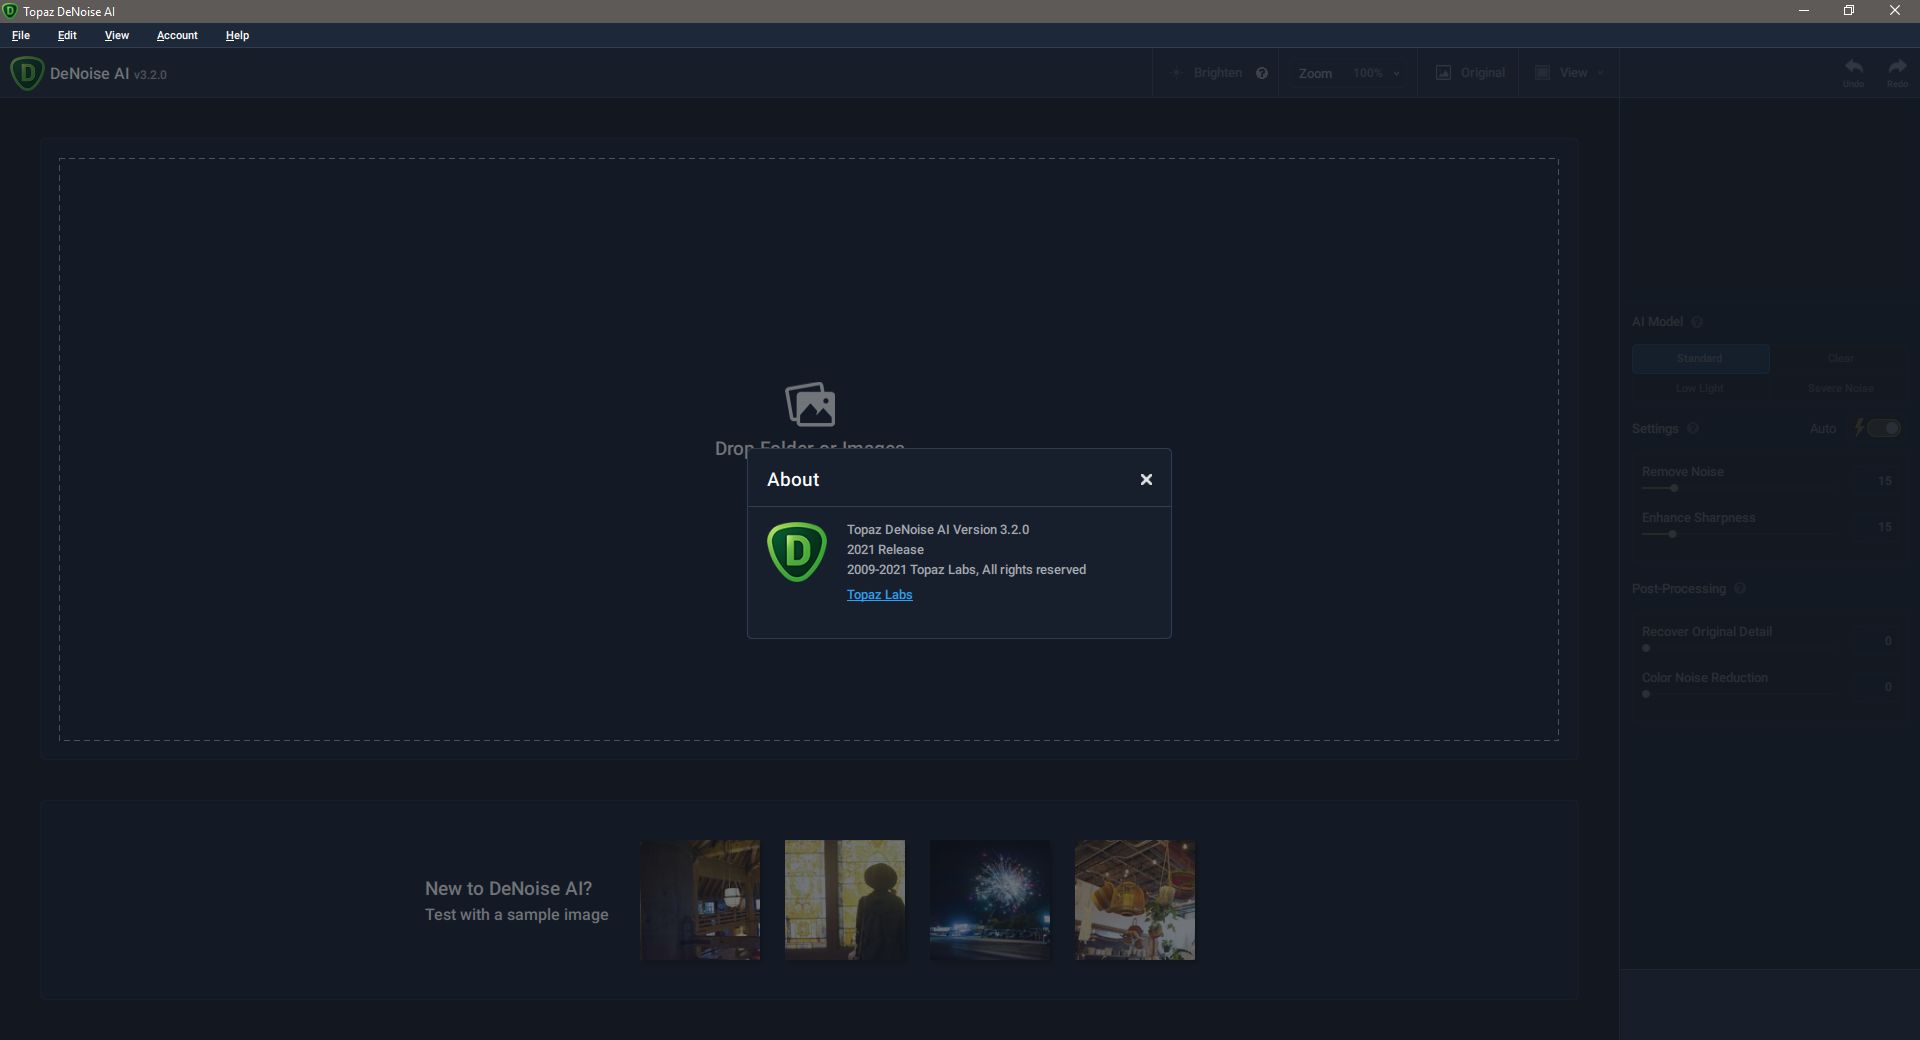Open the silhouette with hat sample image
Image resolution: width=1920 pixels, height=1040 pixels.
click(x=845, y=900)
